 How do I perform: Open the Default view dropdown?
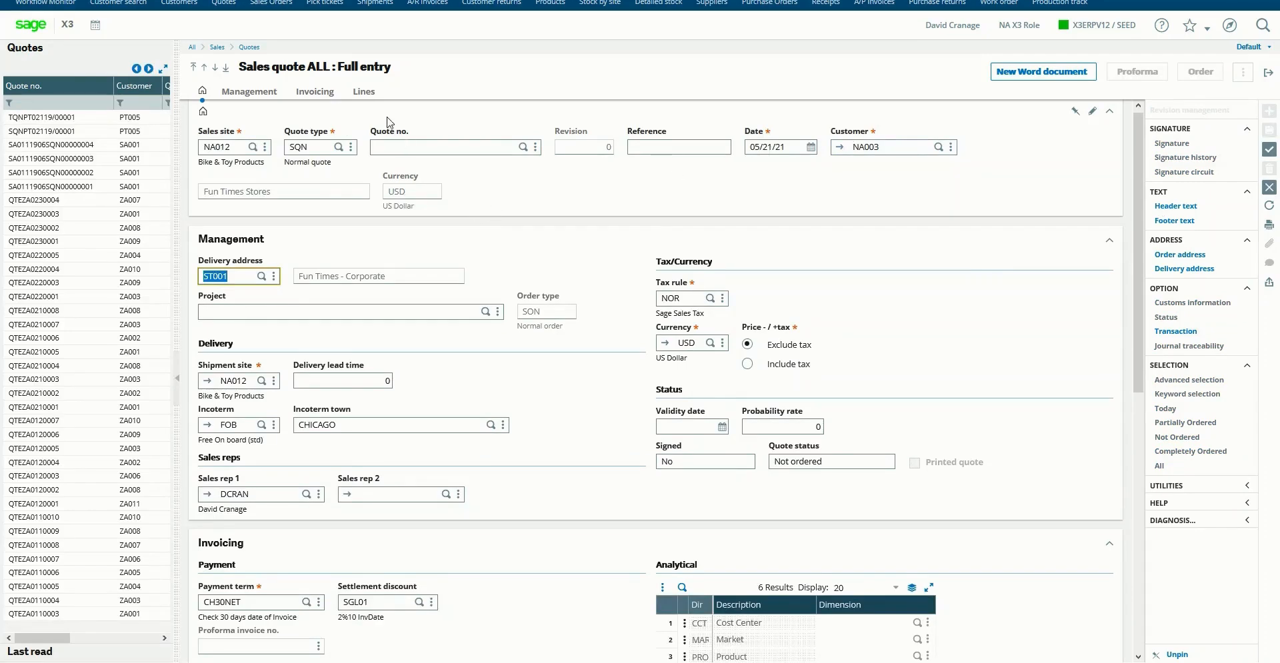click(x=1252, y=47)
